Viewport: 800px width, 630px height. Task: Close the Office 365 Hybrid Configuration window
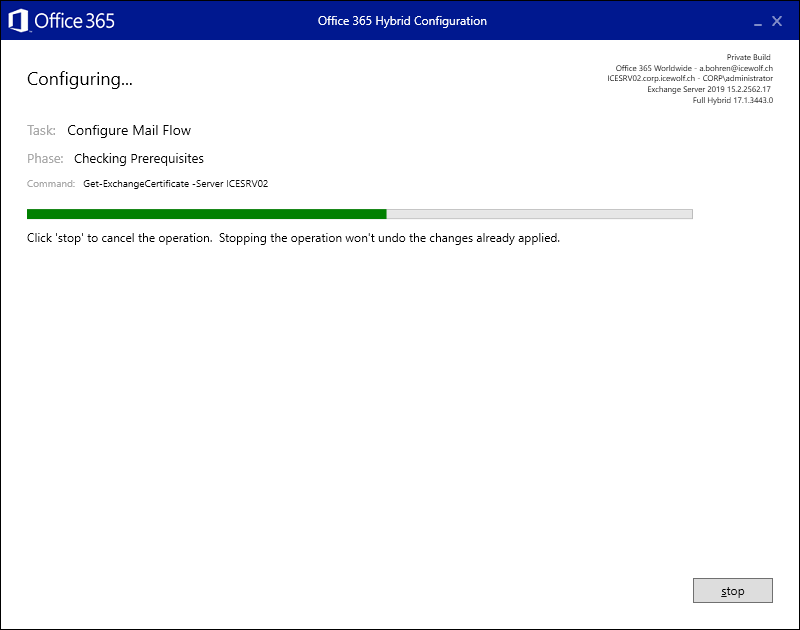coord(777,21)
